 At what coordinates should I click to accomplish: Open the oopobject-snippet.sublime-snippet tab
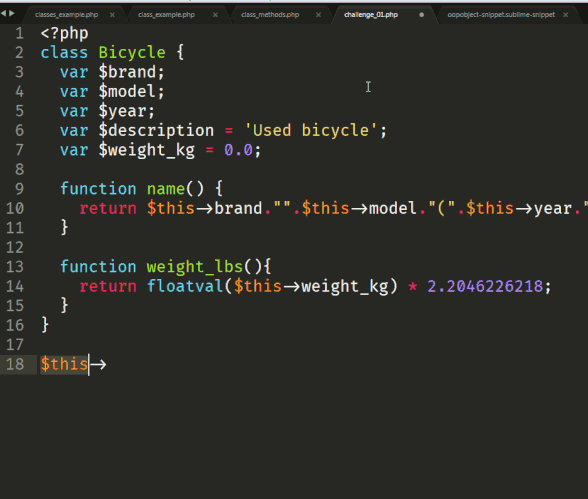[x=501, y=15]
